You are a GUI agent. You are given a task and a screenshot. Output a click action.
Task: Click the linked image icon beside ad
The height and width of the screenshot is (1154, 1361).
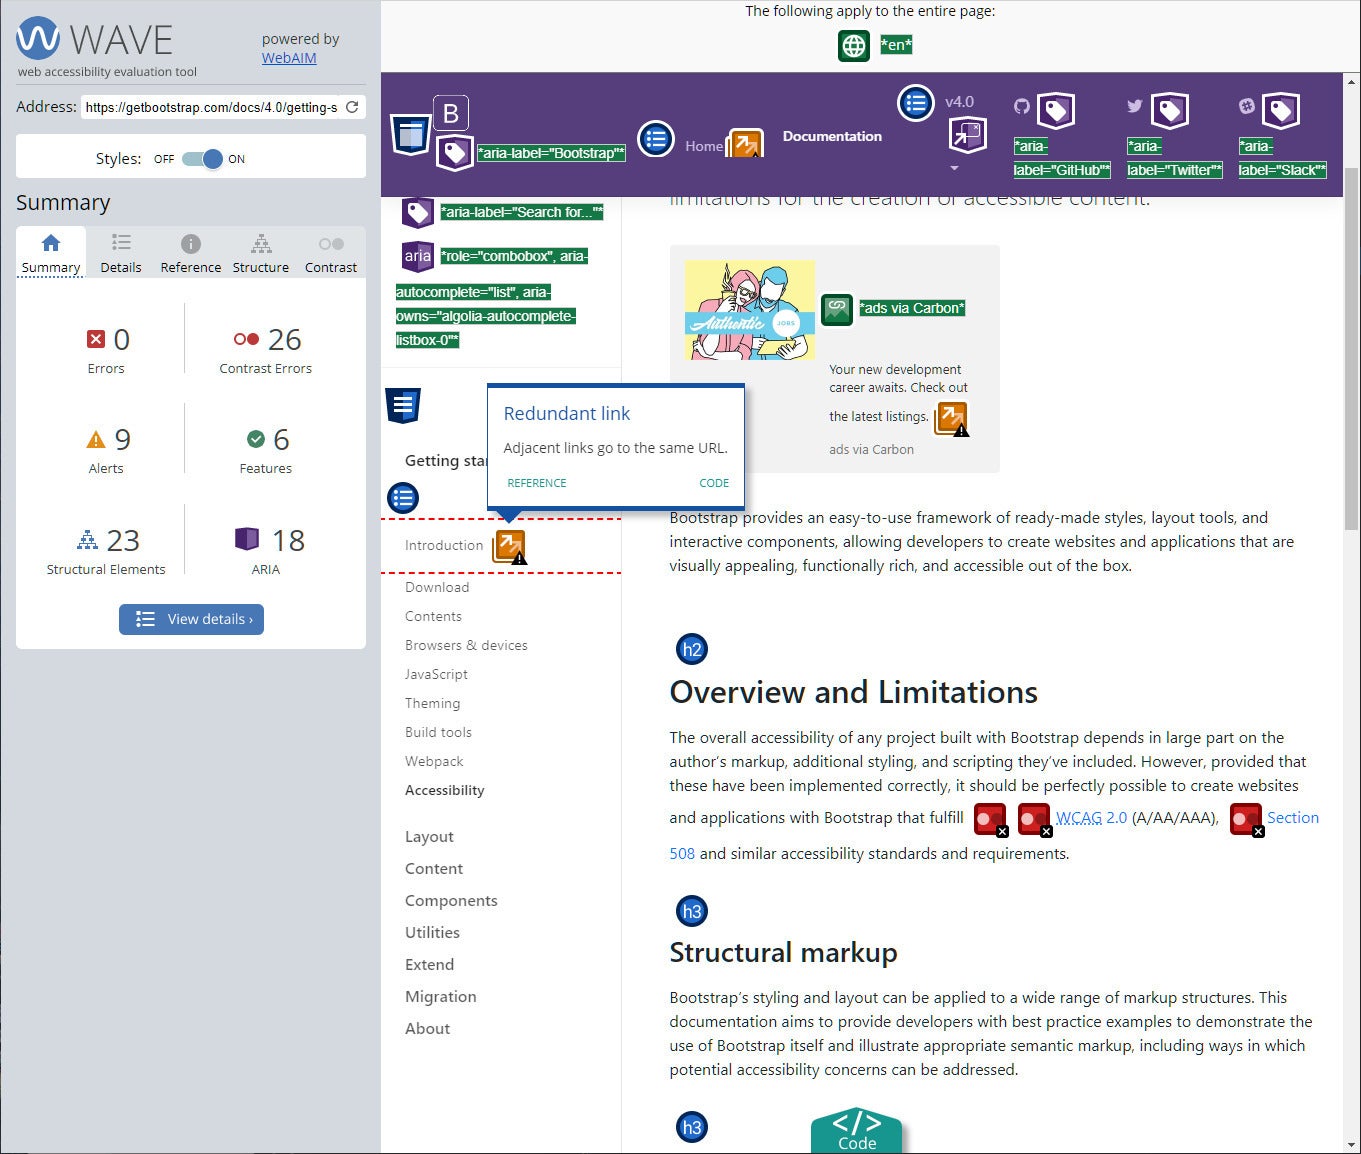tap(837, 310)
